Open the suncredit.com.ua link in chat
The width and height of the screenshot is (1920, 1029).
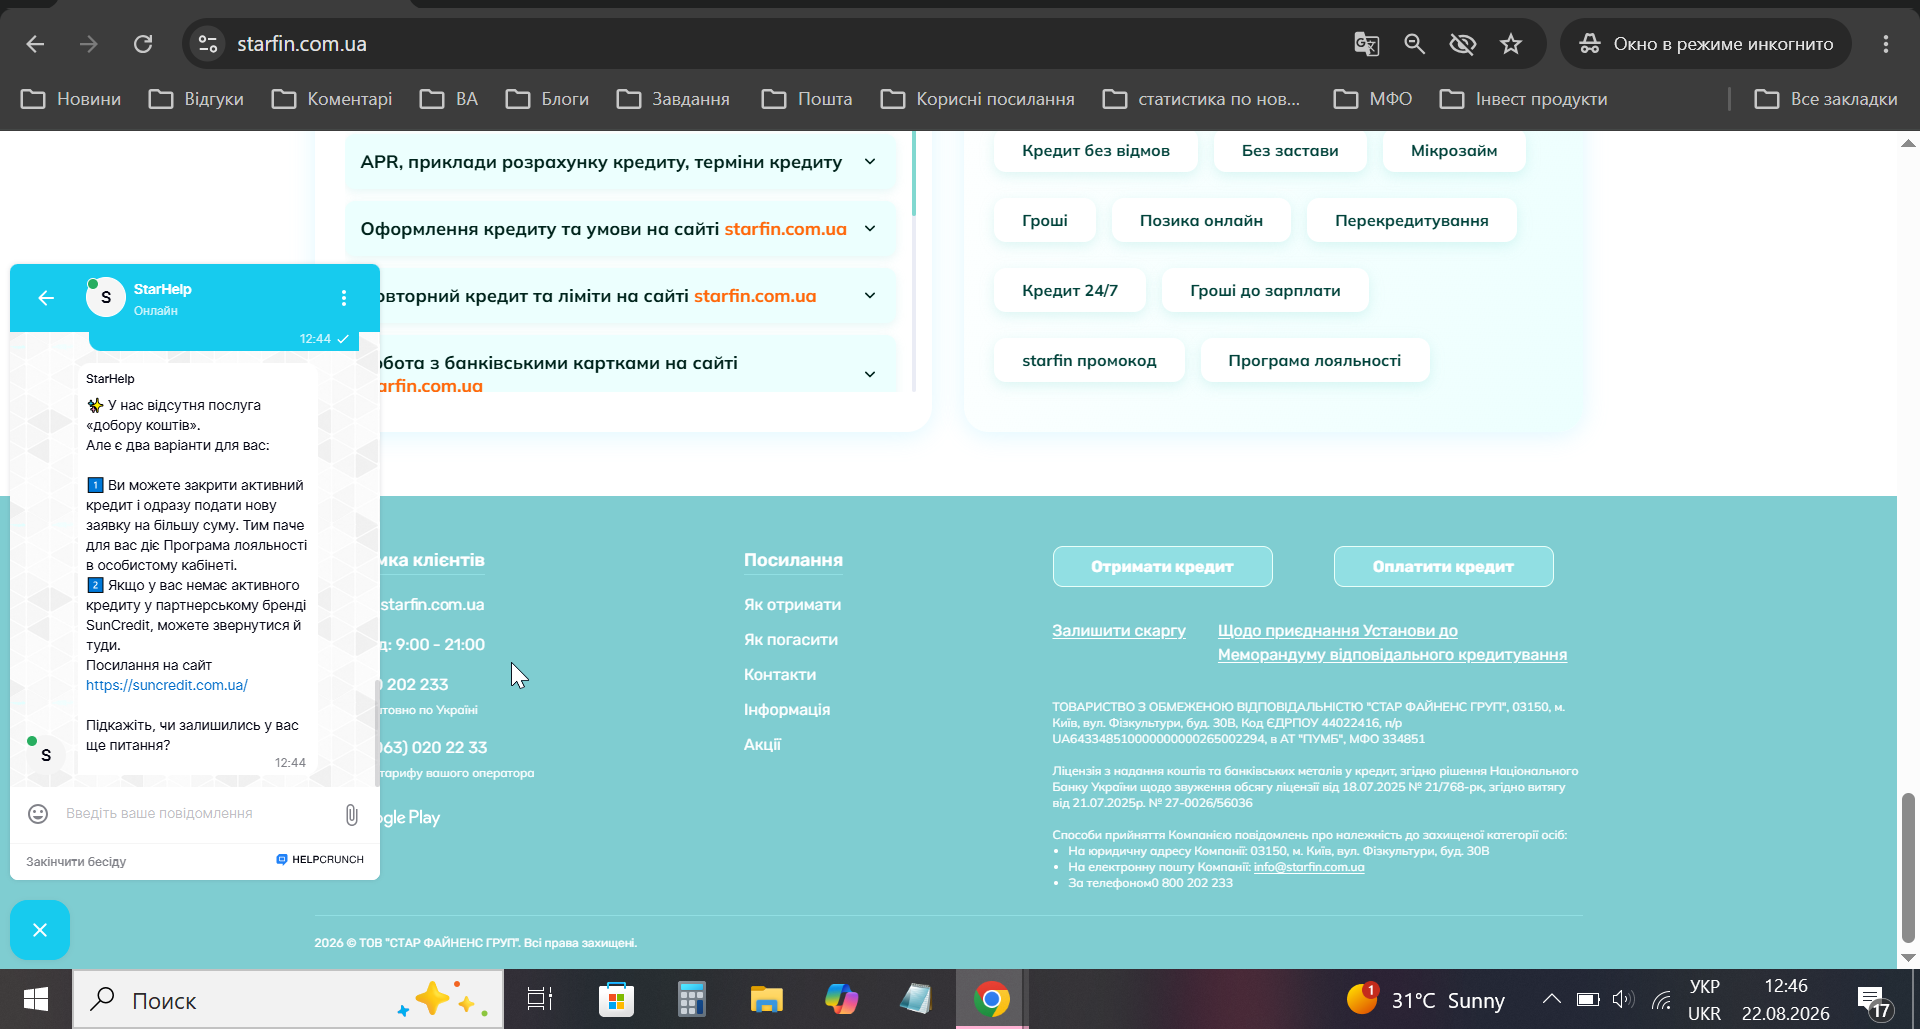pyautogui.click(x=167, y=685)
